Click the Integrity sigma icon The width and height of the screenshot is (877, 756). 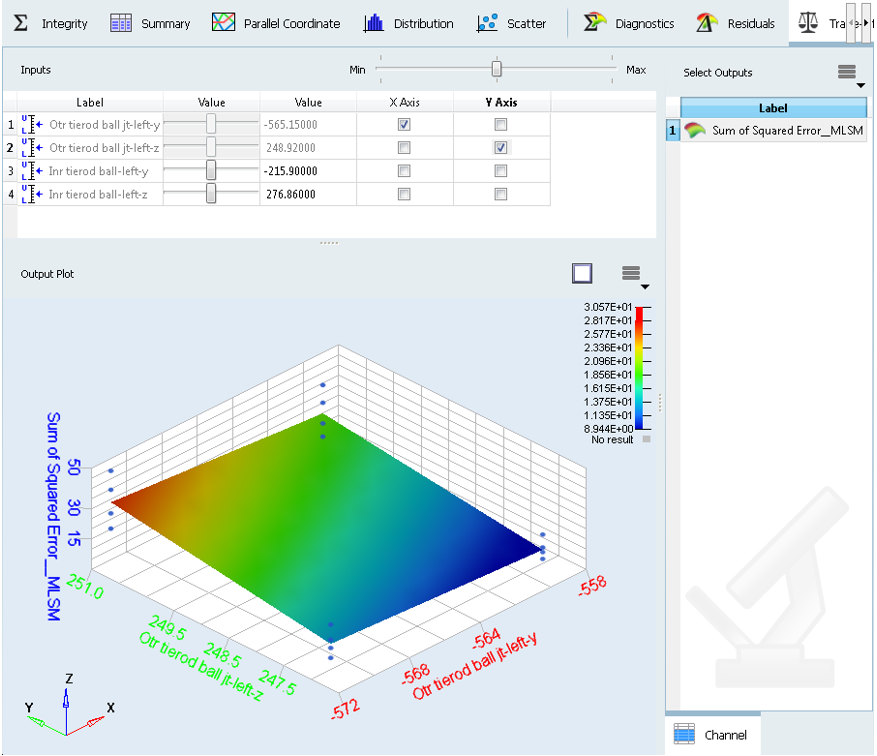click(x=21, y=23)
